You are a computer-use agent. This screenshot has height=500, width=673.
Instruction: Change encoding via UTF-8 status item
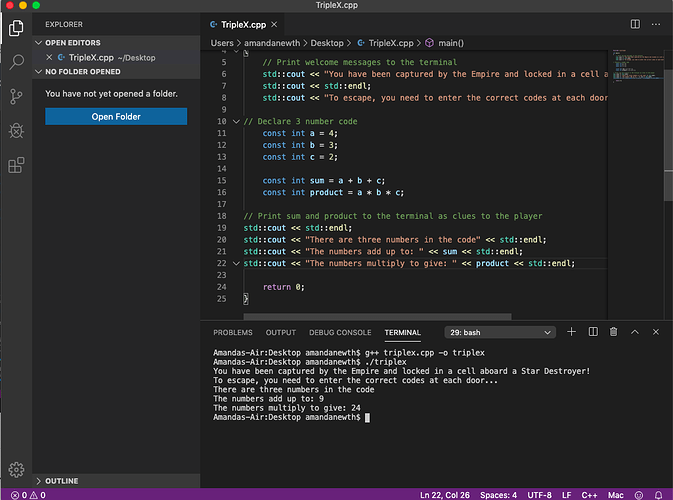(x=539, y=495)
